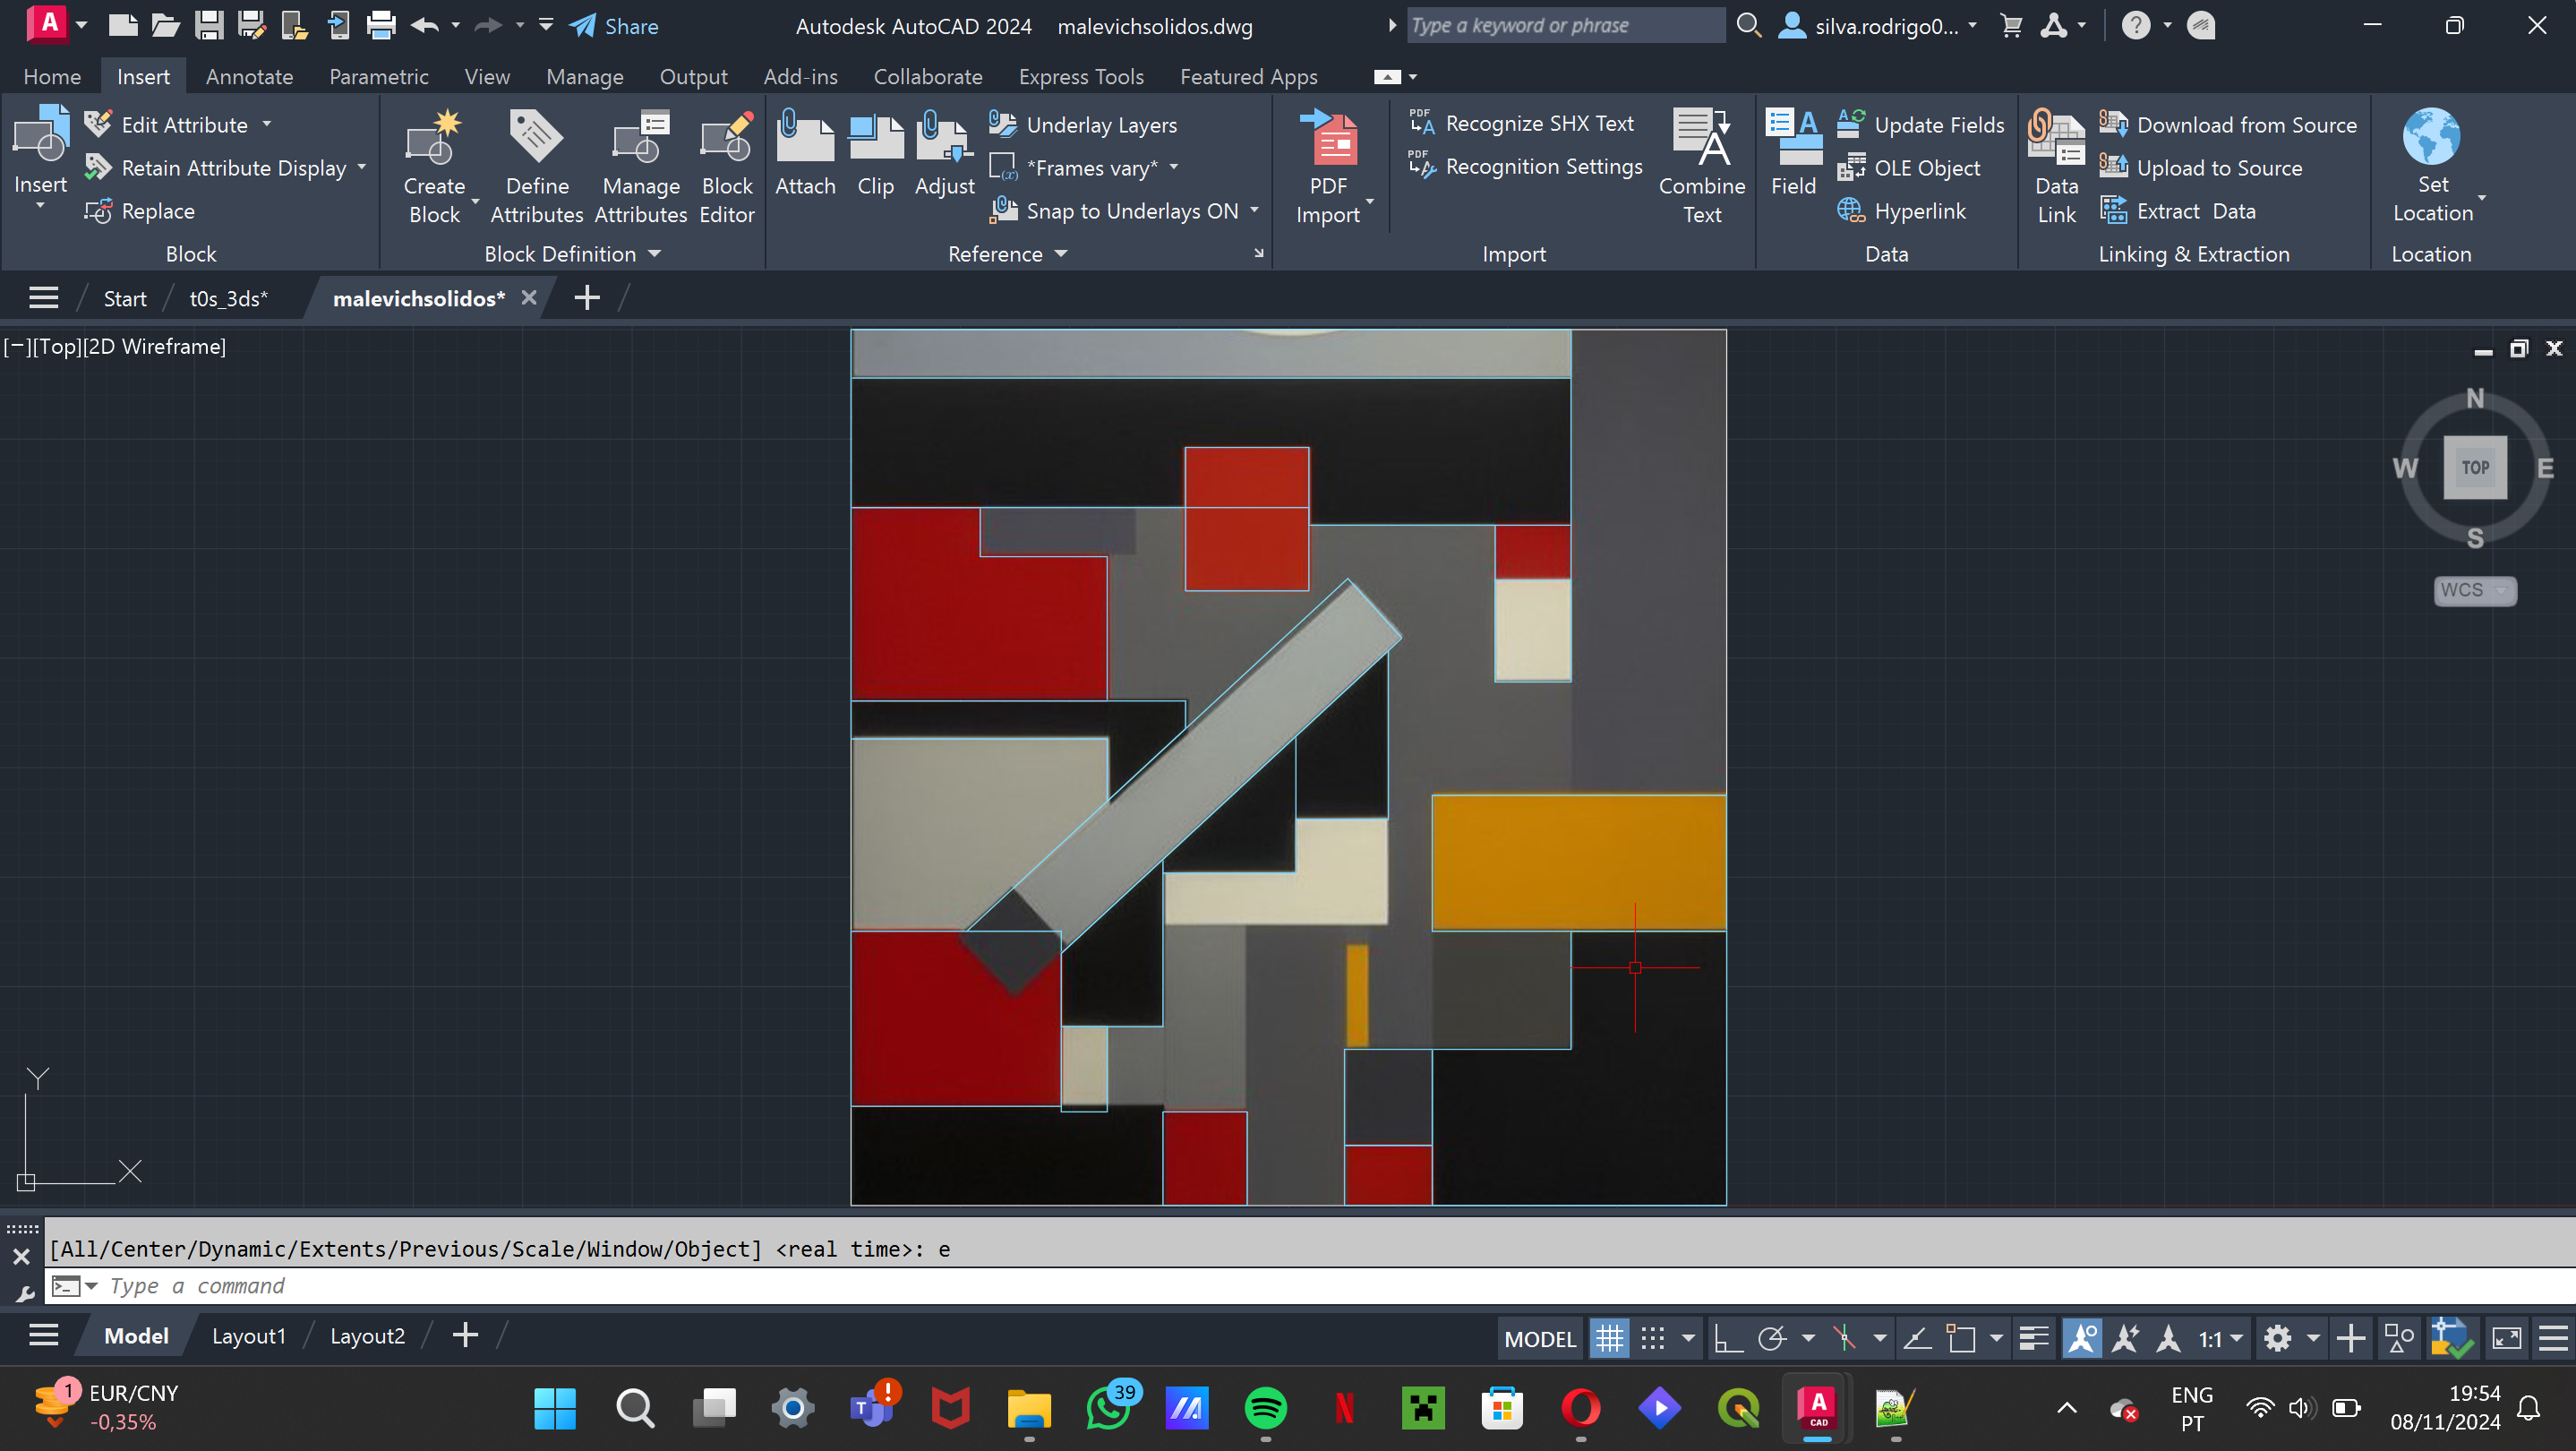Click the TOP face of ViewCube
2576x1451 pixels.
point(2475,467)
